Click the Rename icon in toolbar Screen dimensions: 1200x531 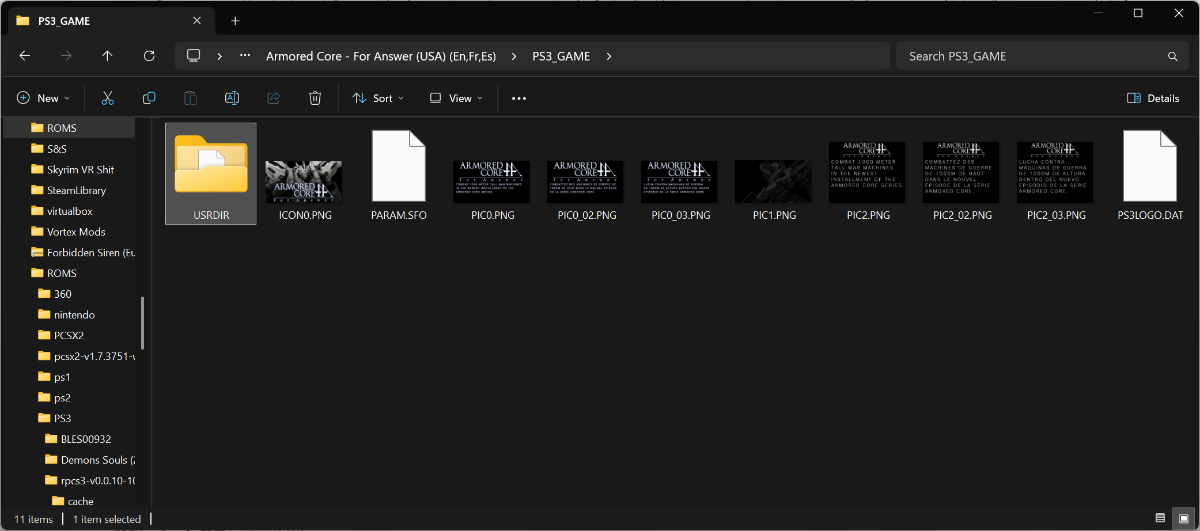(232, 98)
